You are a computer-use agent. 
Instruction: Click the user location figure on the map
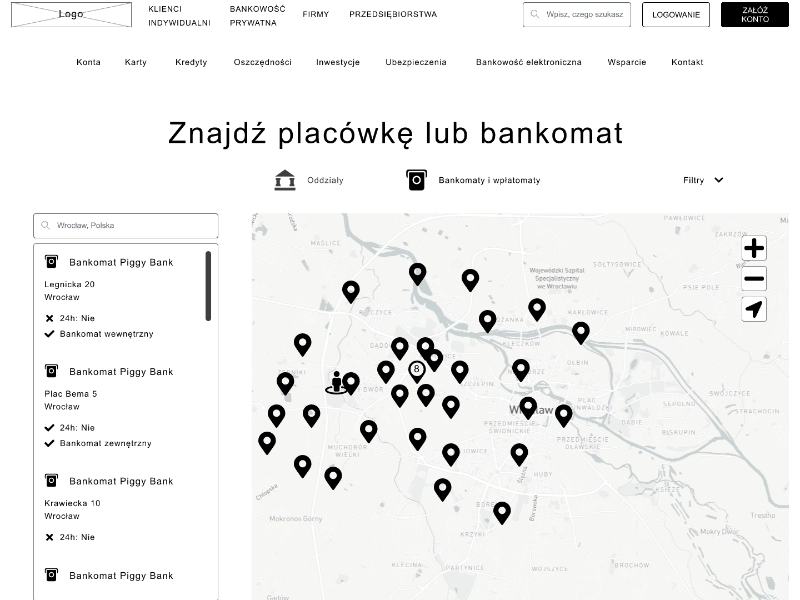click(336, 383)
